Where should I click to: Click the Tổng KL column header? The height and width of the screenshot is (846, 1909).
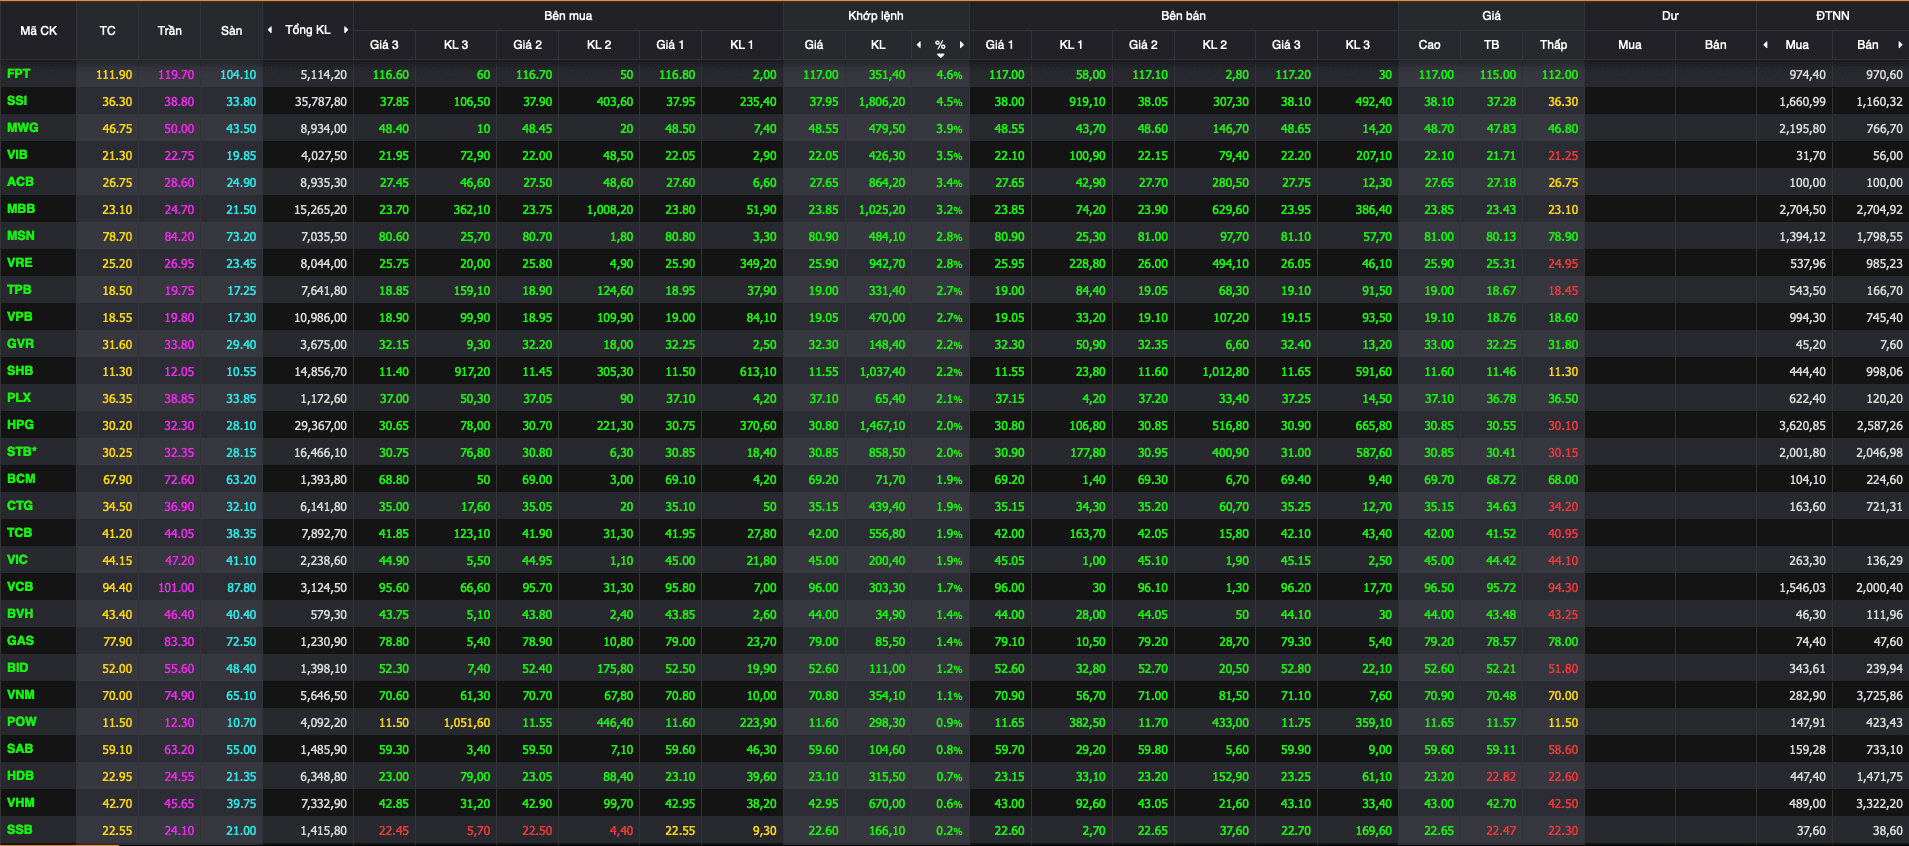pos(307,30)
